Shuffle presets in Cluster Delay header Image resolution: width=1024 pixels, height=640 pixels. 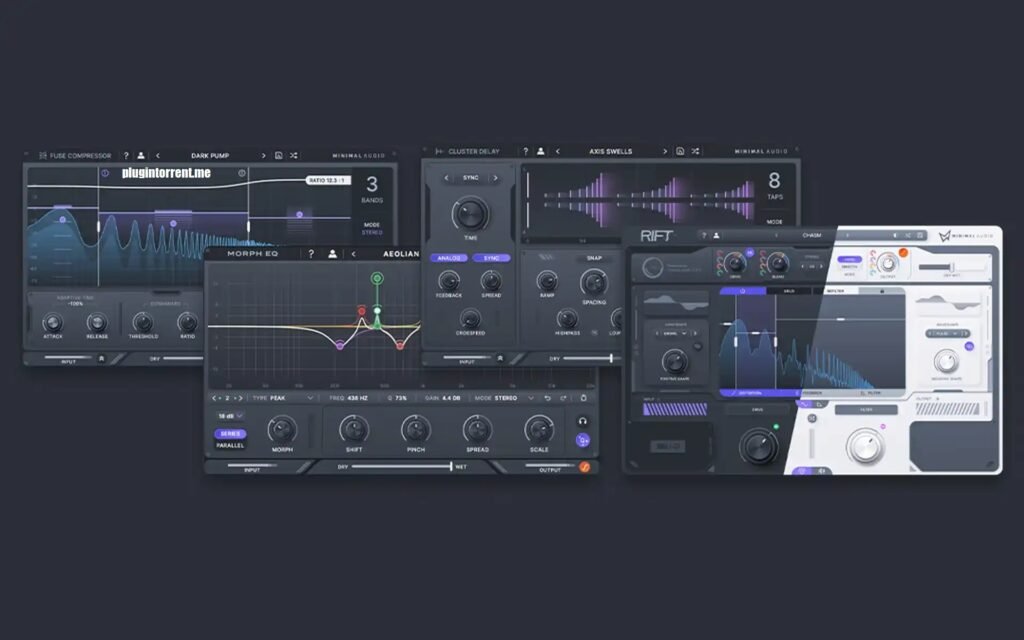pos(695,151)
